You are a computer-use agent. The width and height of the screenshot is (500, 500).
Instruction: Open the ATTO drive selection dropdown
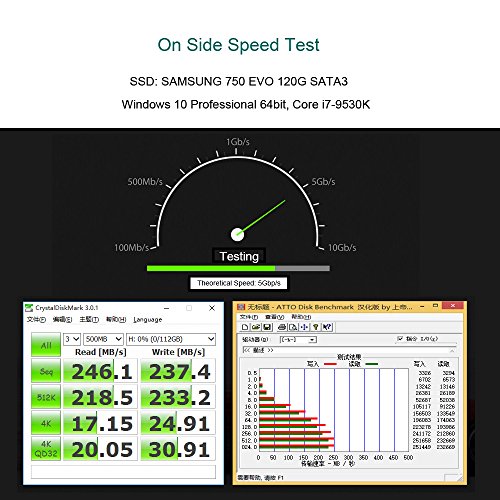coord(298,340)
